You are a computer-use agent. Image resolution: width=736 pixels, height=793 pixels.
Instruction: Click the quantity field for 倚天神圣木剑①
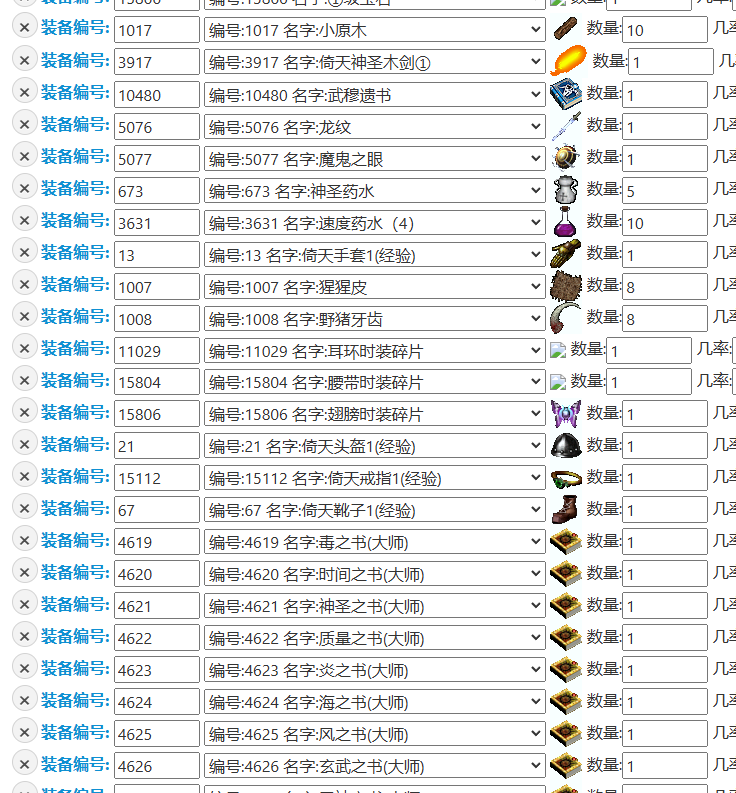[671, 62]
